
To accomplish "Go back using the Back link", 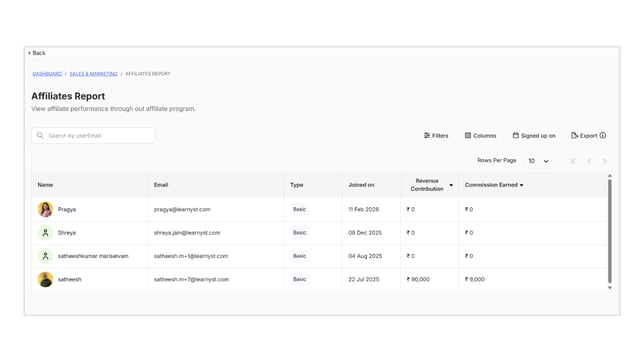I will [37, 53].
